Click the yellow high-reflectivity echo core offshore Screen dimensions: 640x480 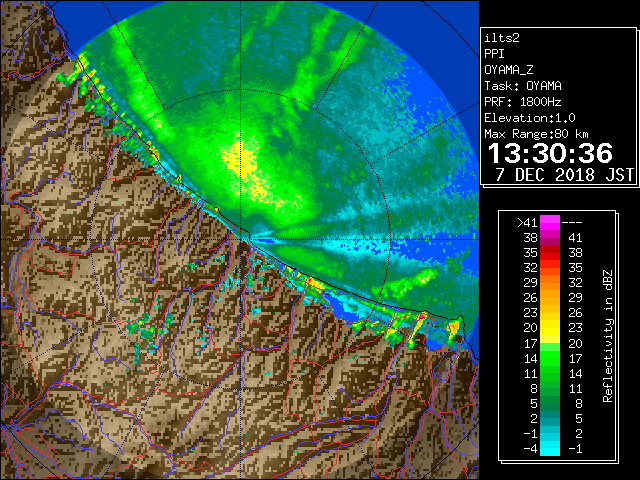tap(240, 159)
